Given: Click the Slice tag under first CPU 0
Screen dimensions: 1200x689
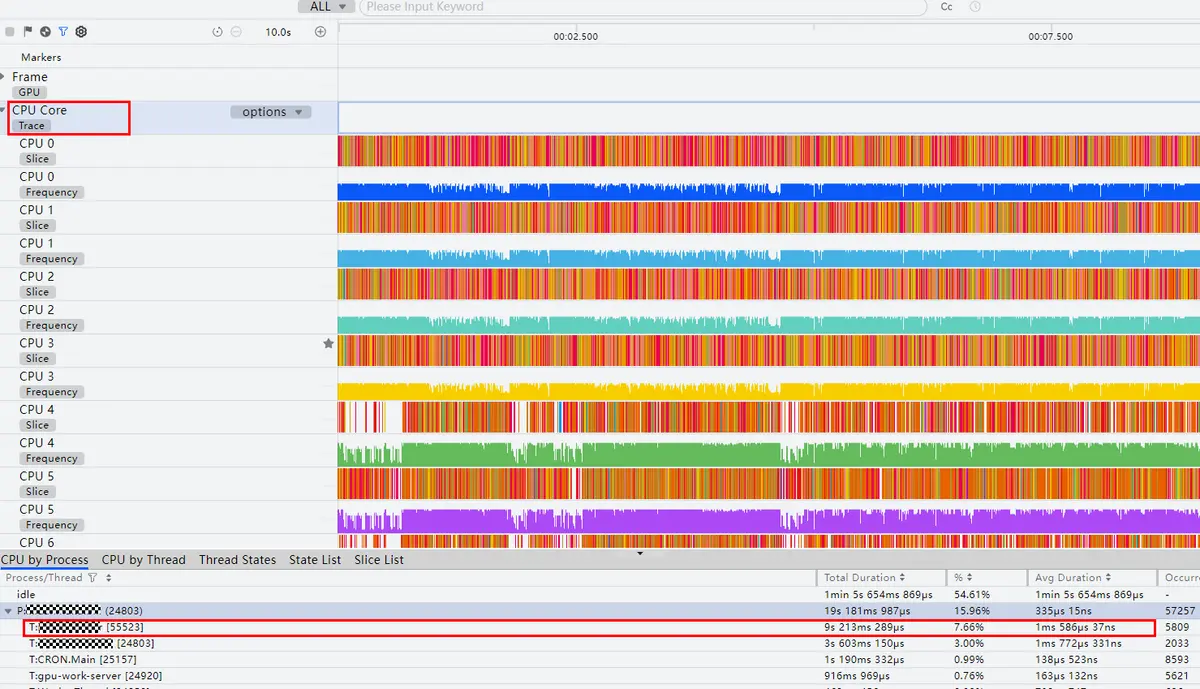Looking at the screenshot, I should [37, 159].
